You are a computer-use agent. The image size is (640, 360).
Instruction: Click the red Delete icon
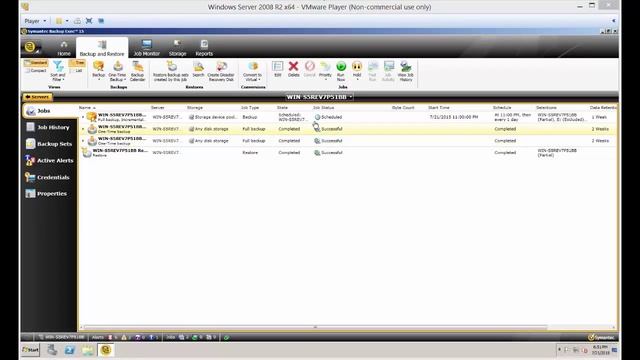click(x=293, y=69)
